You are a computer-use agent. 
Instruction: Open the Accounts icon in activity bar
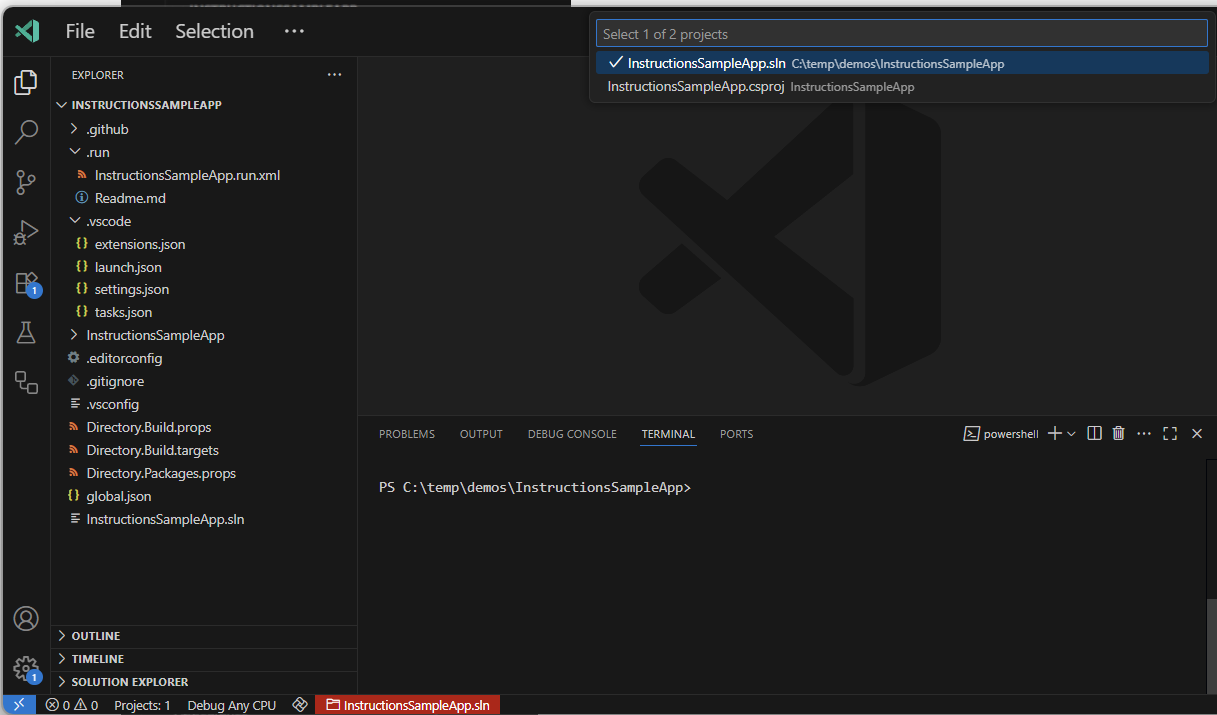(26, 619)
